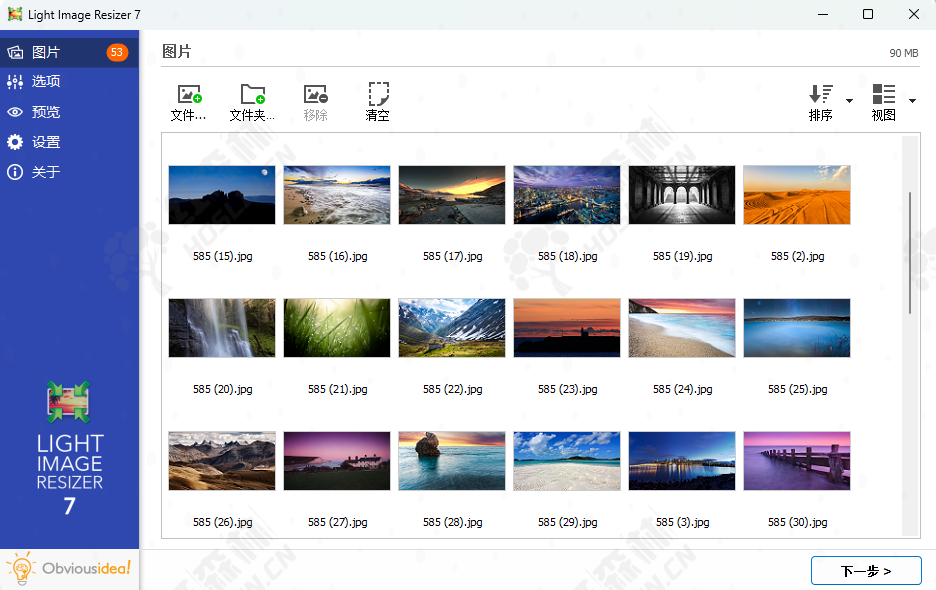Screen dimensions: 936x590
Task: Select thumbnail 585 (28).jpg sea rock
Action: [x=452, y=461]
